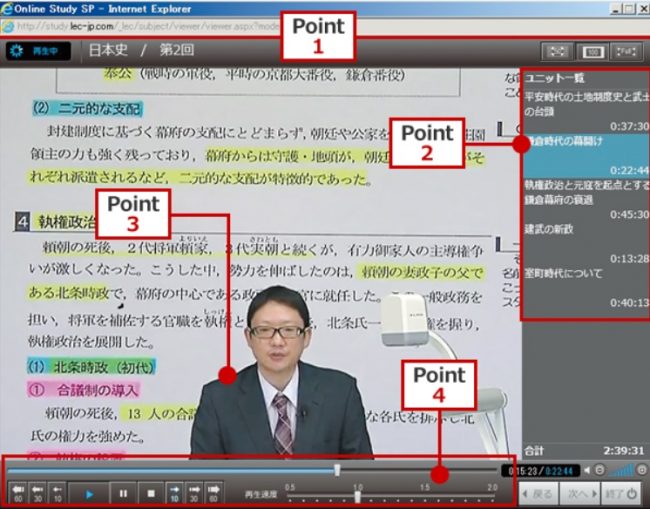Viewport: 650px width, 509px height.
Task: Click the 再生速度 speed slider handle
Action: coord(357,497)
